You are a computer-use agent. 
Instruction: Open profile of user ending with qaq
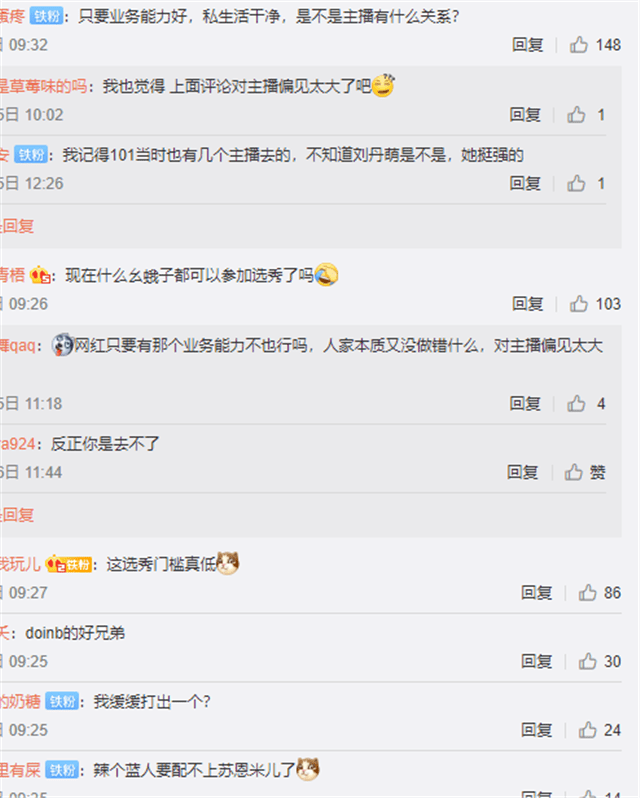(18, 346)
